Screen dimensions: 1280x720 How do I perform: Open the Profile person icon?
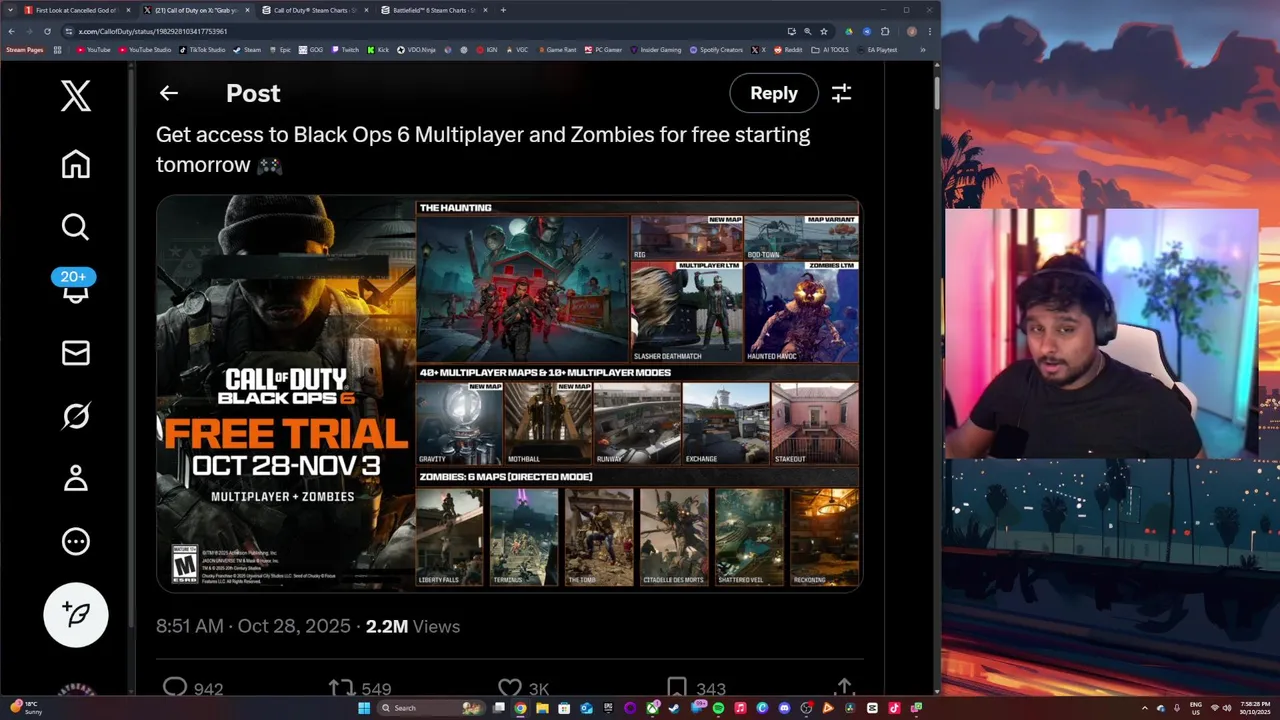coord(76,478)
